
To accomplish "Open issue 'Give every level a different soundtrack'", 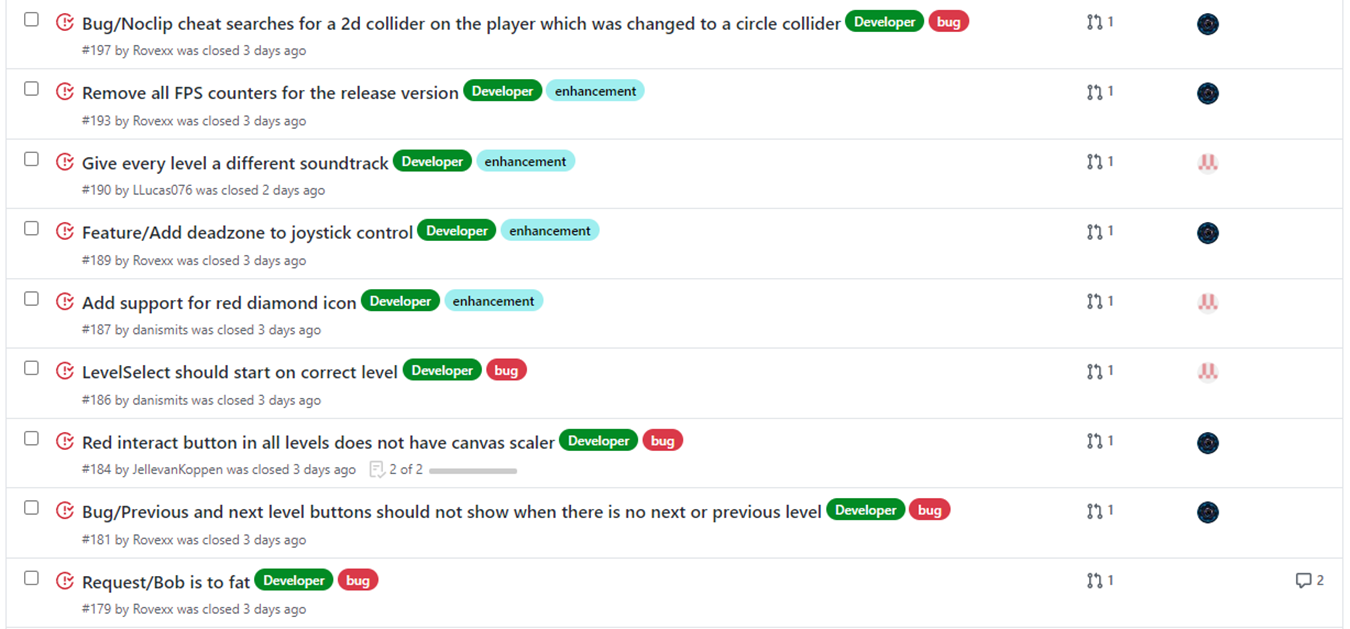I will (x=235, y=163).
